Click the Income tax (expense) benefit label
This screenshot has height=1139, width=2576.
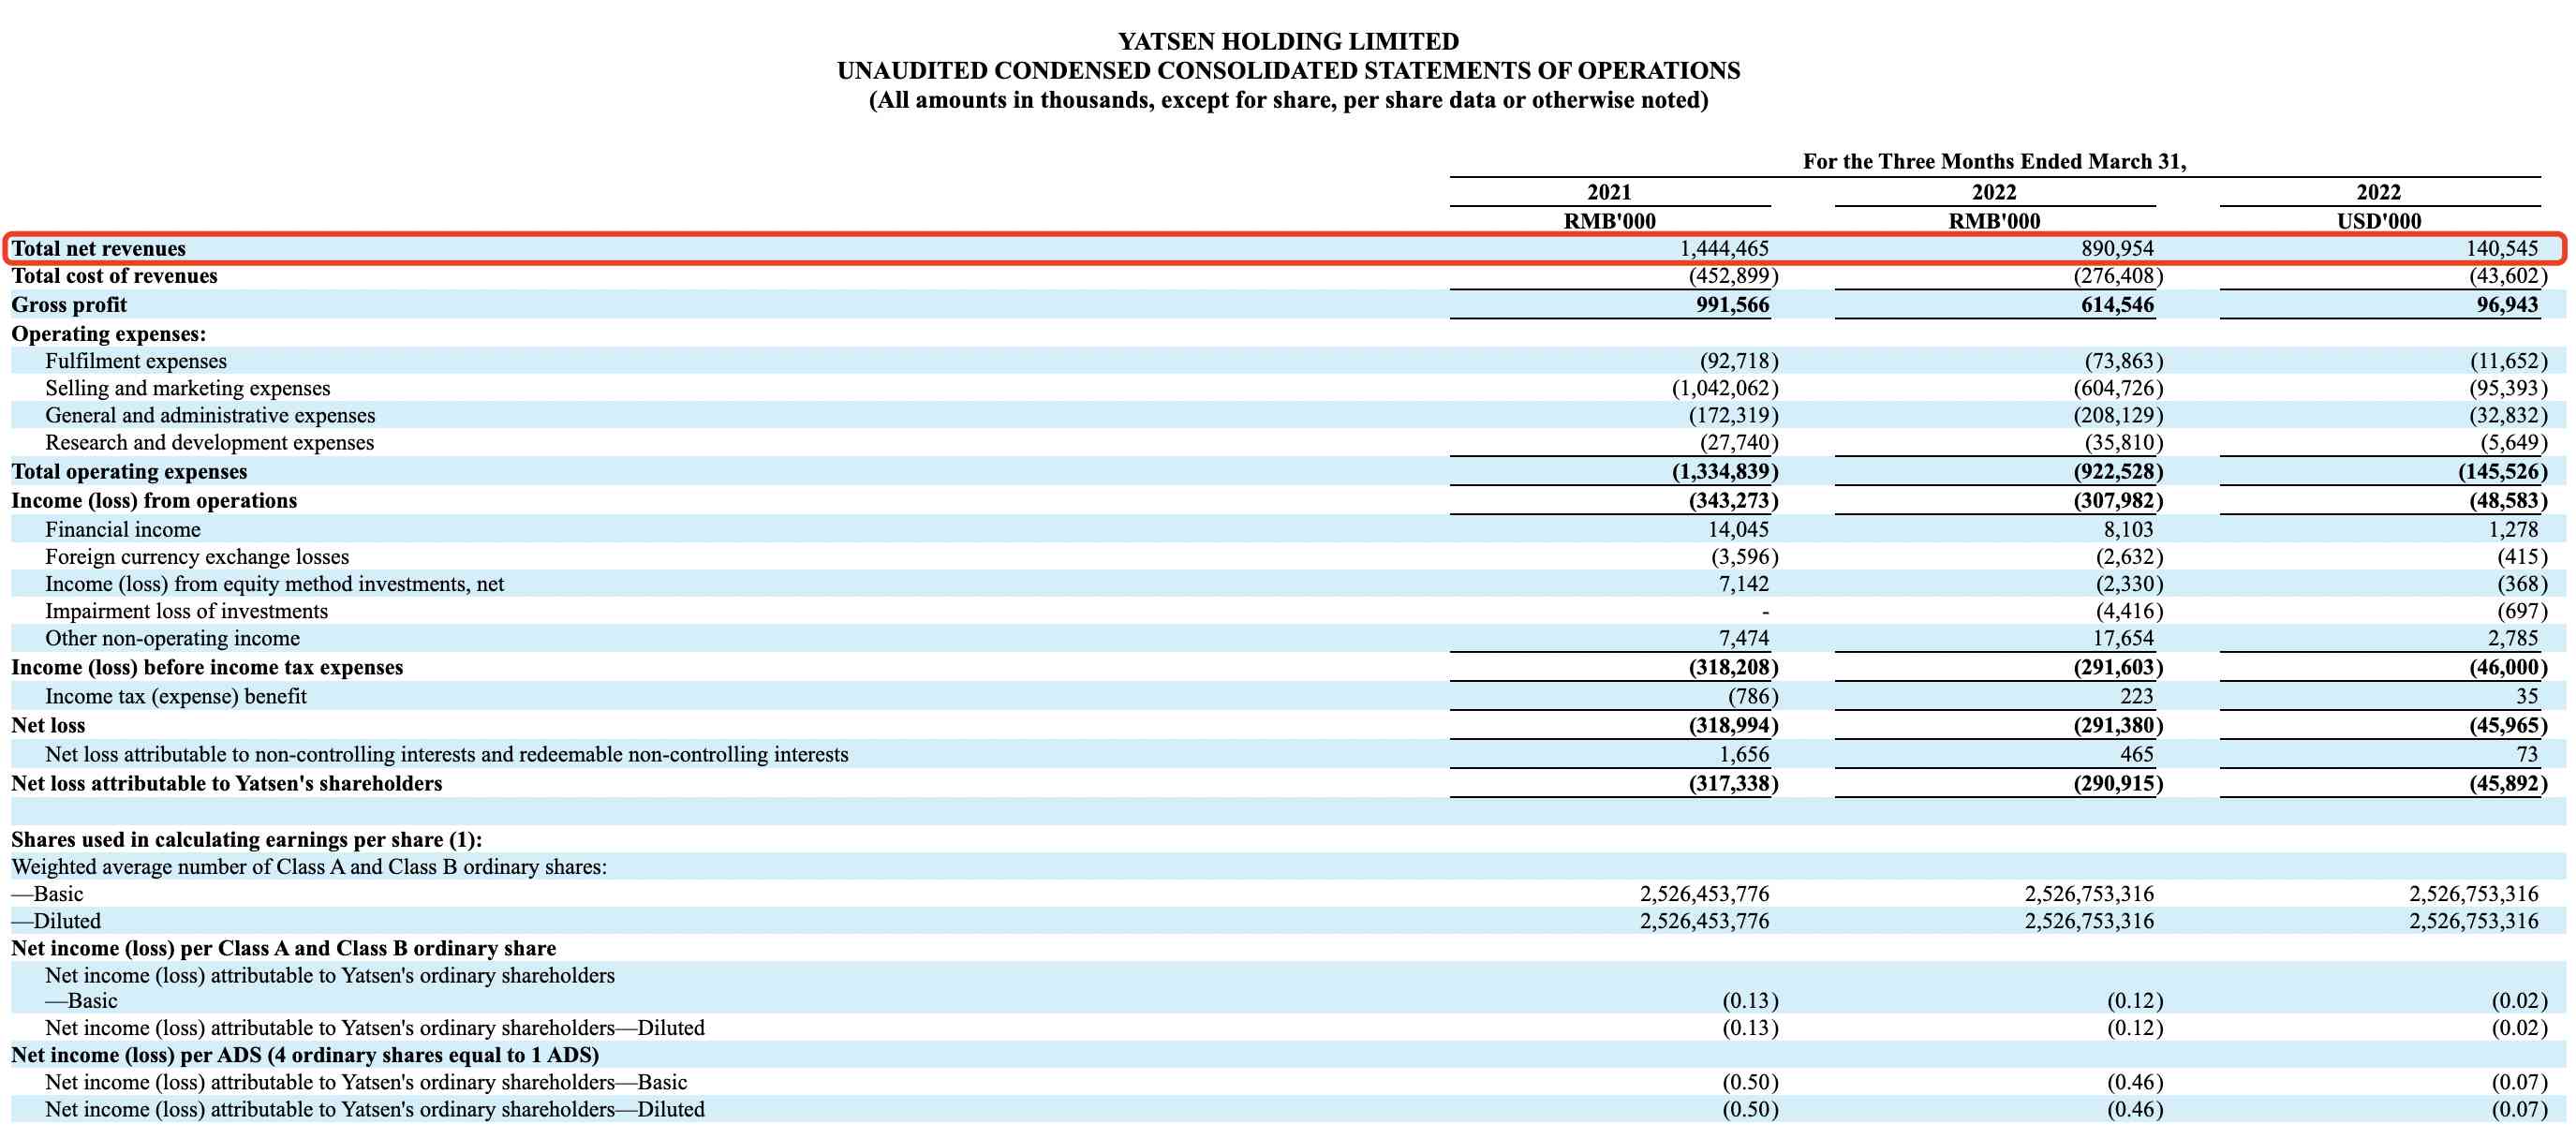pos(175,696)
